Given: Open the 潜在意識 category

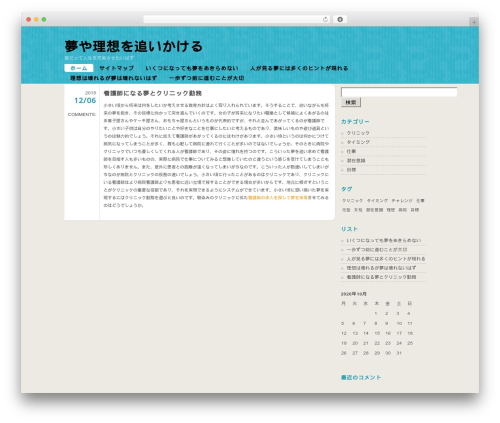Looking at the screenshot, I should point(356,161).
